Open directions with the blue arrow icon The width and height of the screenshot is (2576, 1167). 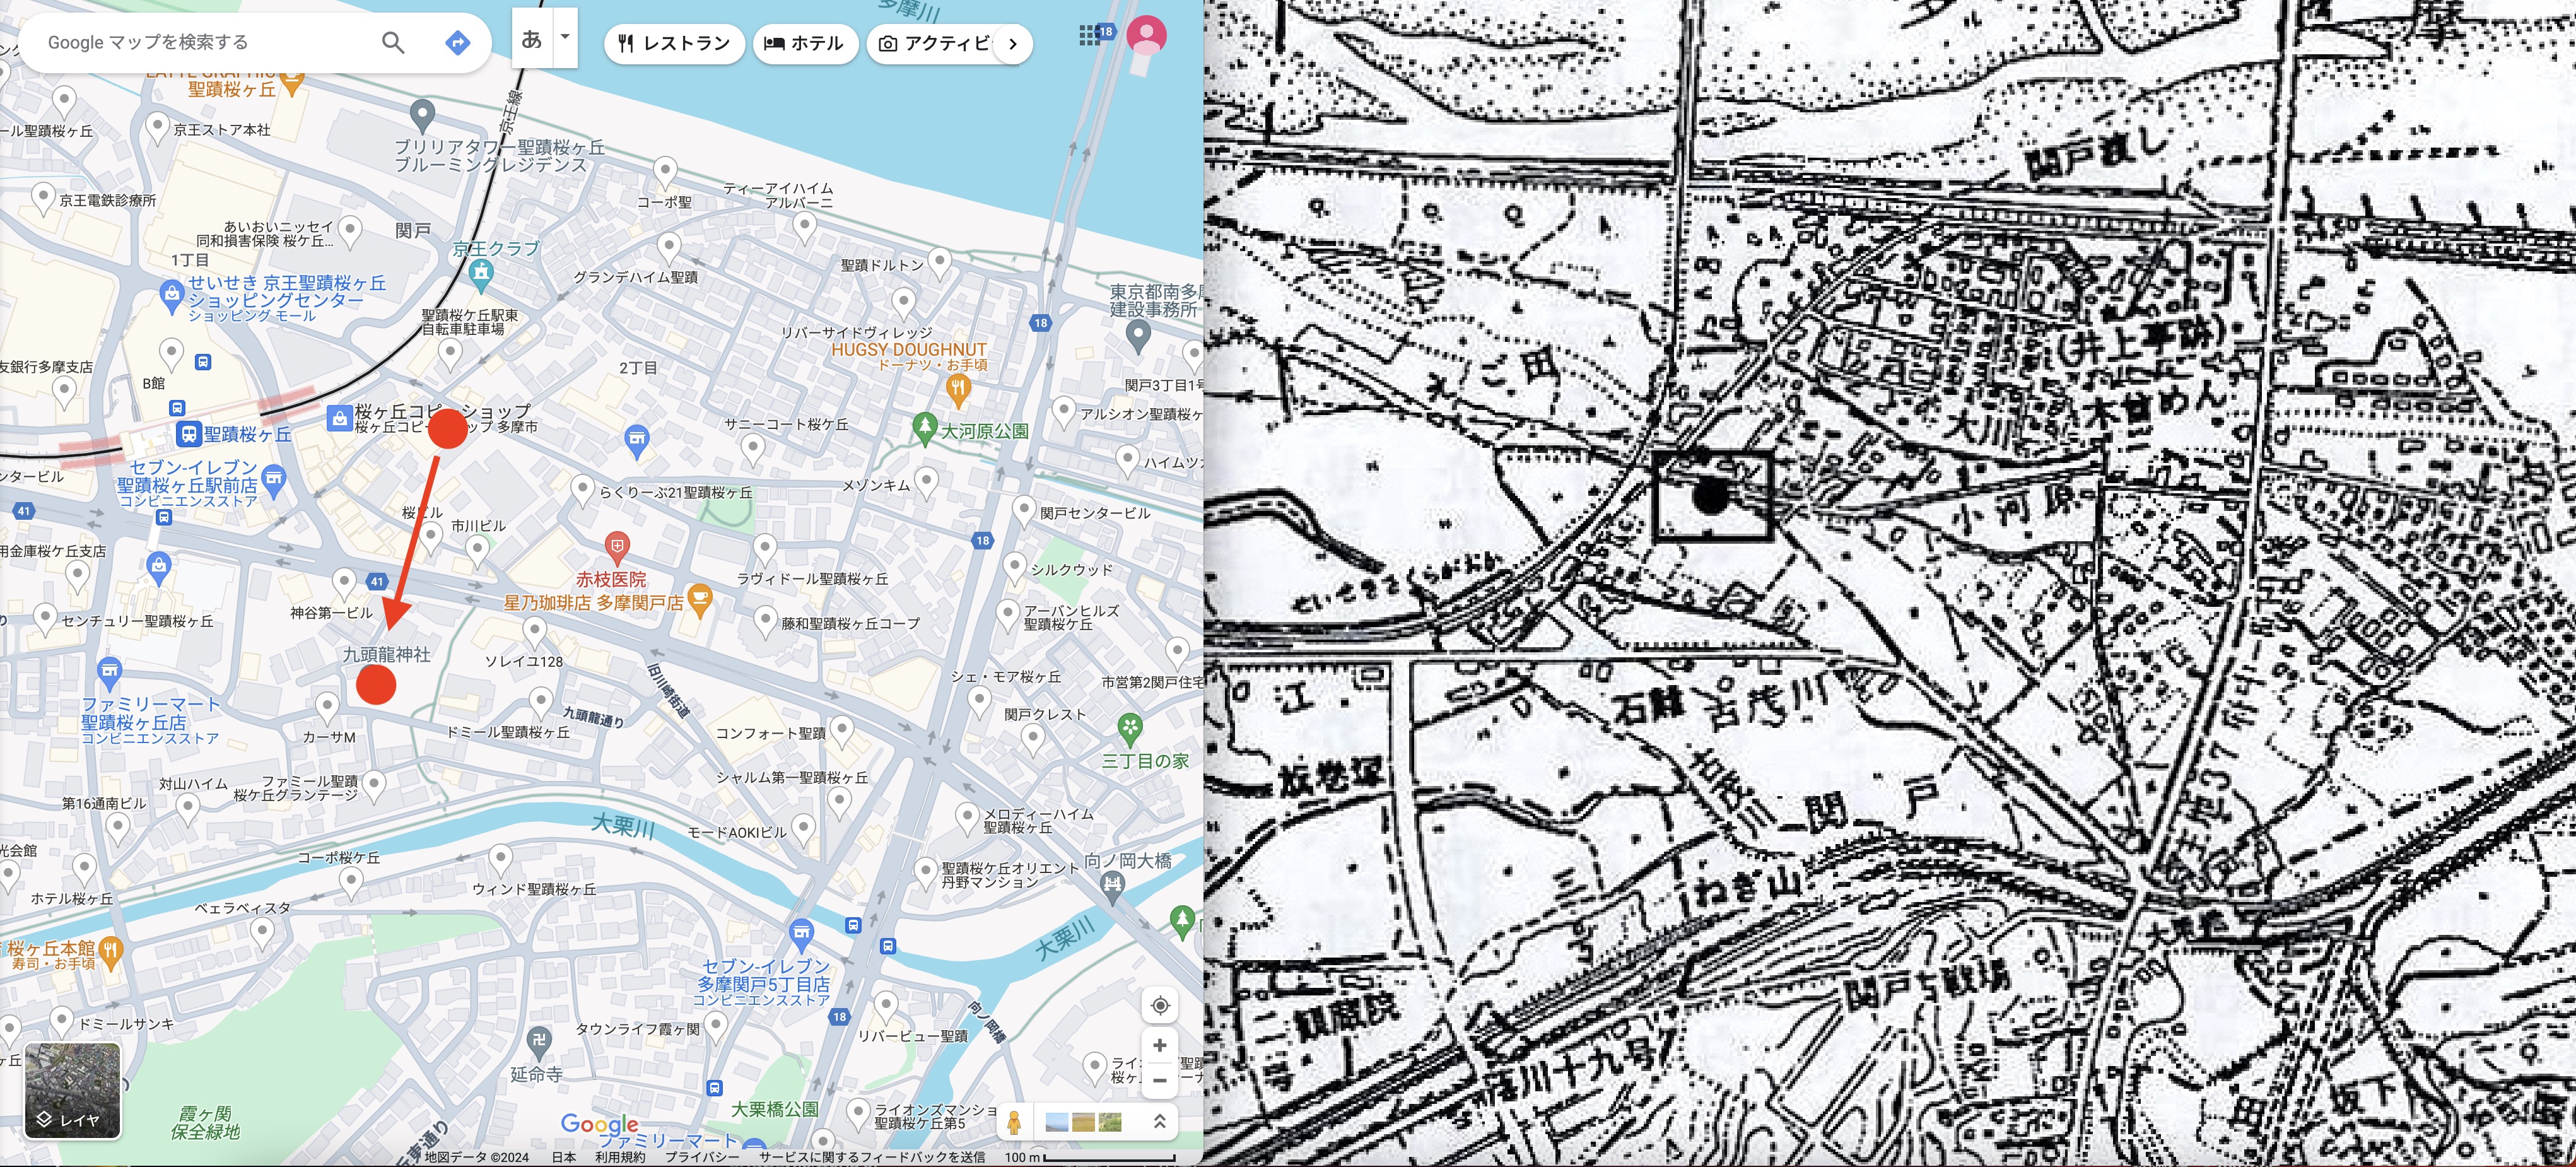click(457, 42)
